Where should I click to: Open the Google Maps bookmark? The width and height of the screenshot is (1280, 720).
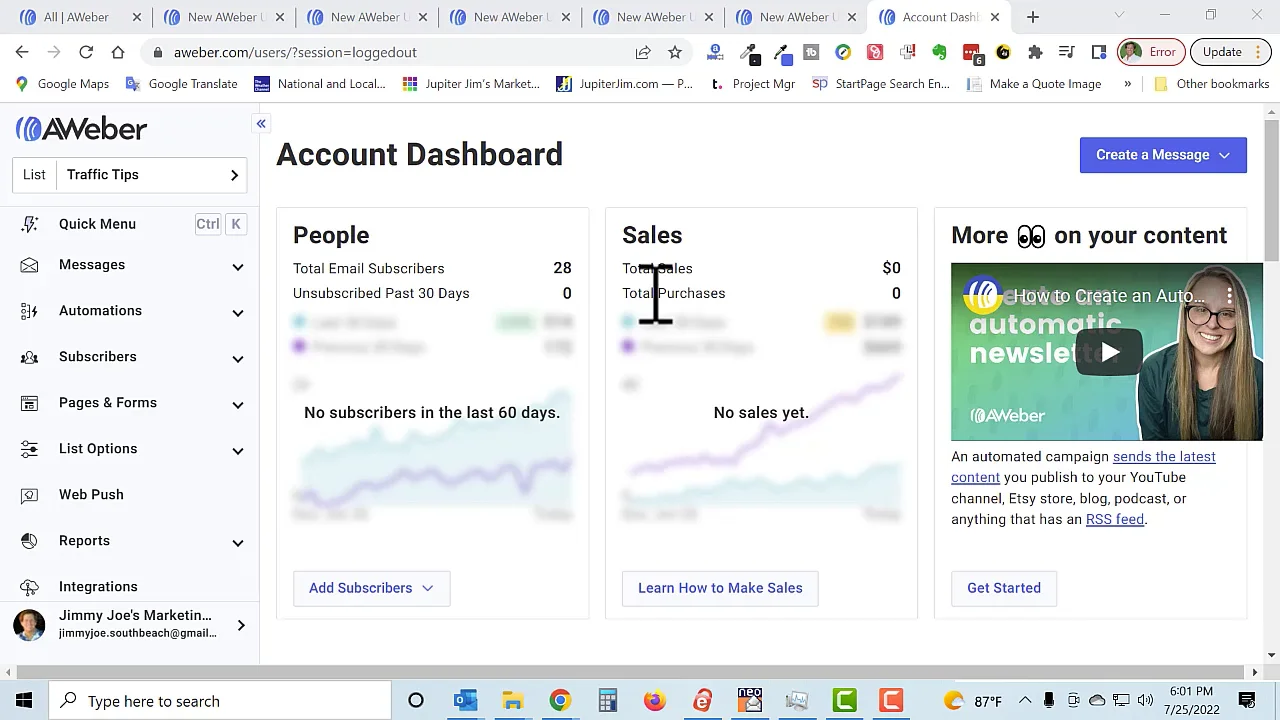click(61, 84)
